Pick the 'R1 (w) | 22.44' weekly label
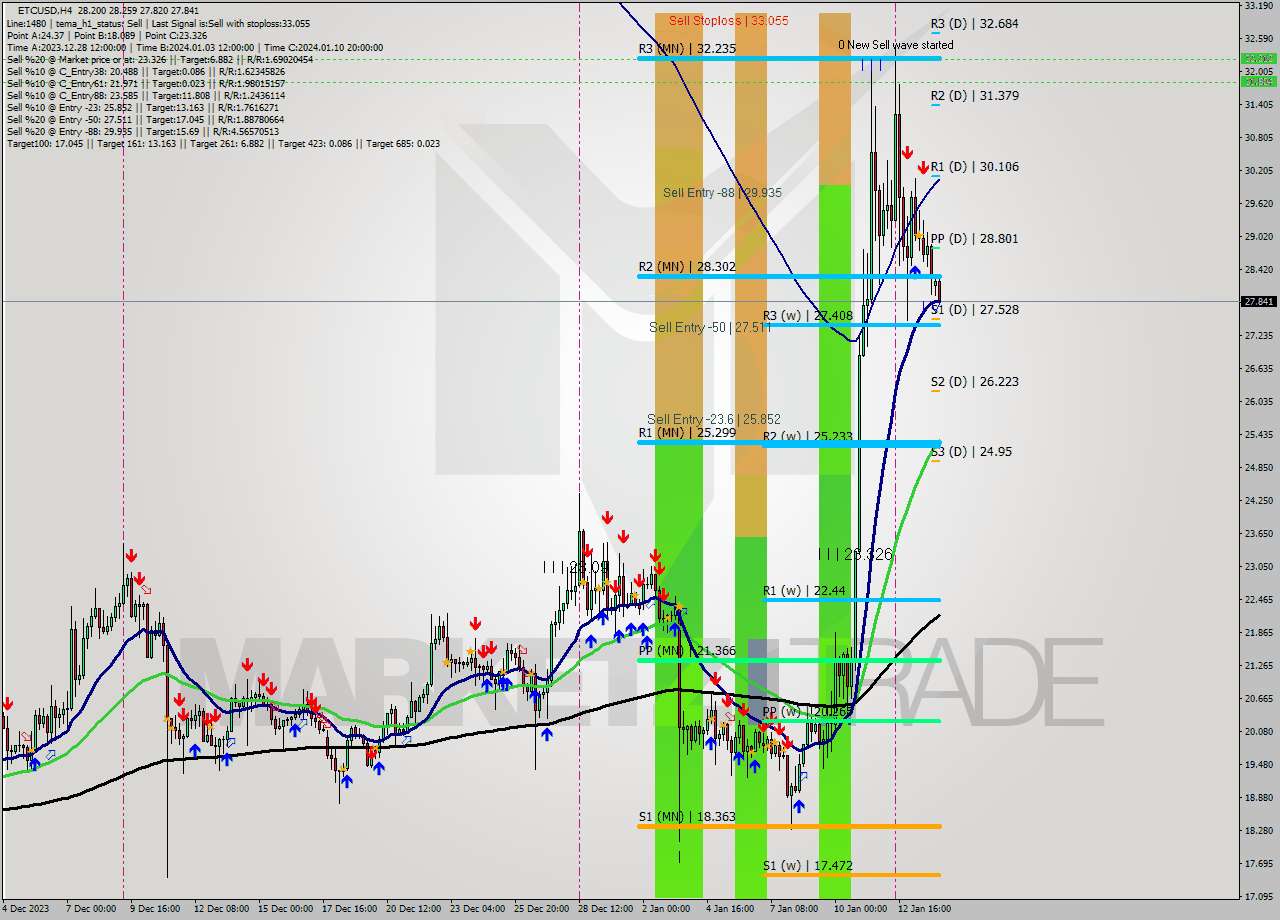This screenshot has width=1280, height=920. point(804,591)
